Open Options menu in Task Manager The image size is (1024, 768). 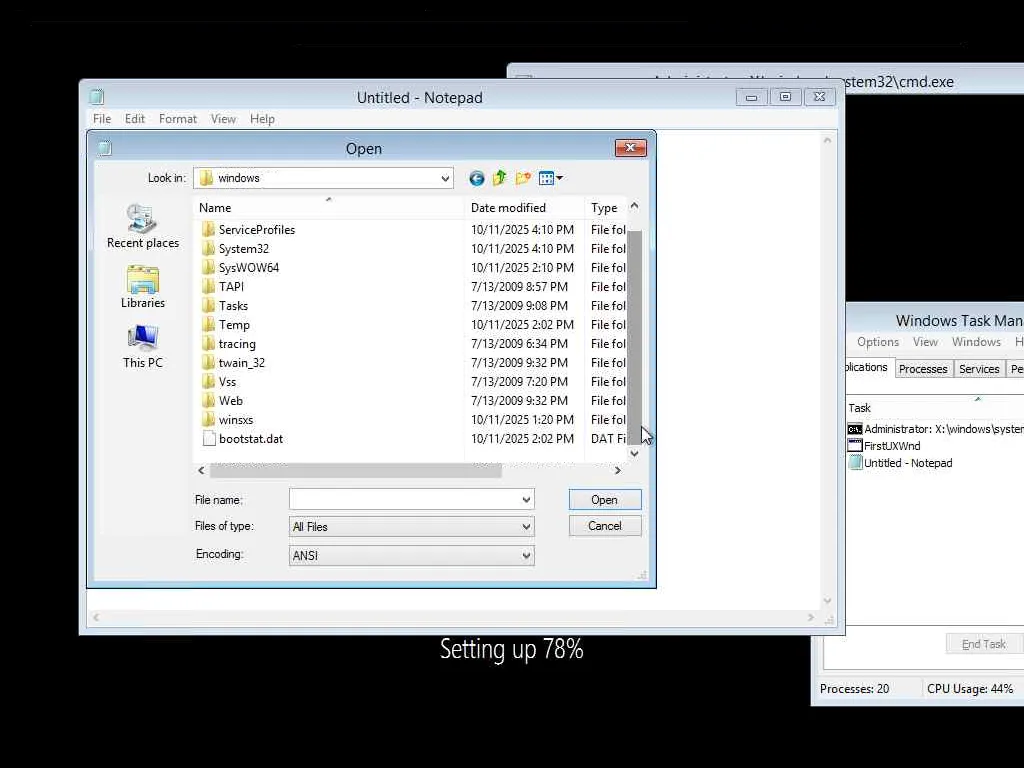pos(878,342)
